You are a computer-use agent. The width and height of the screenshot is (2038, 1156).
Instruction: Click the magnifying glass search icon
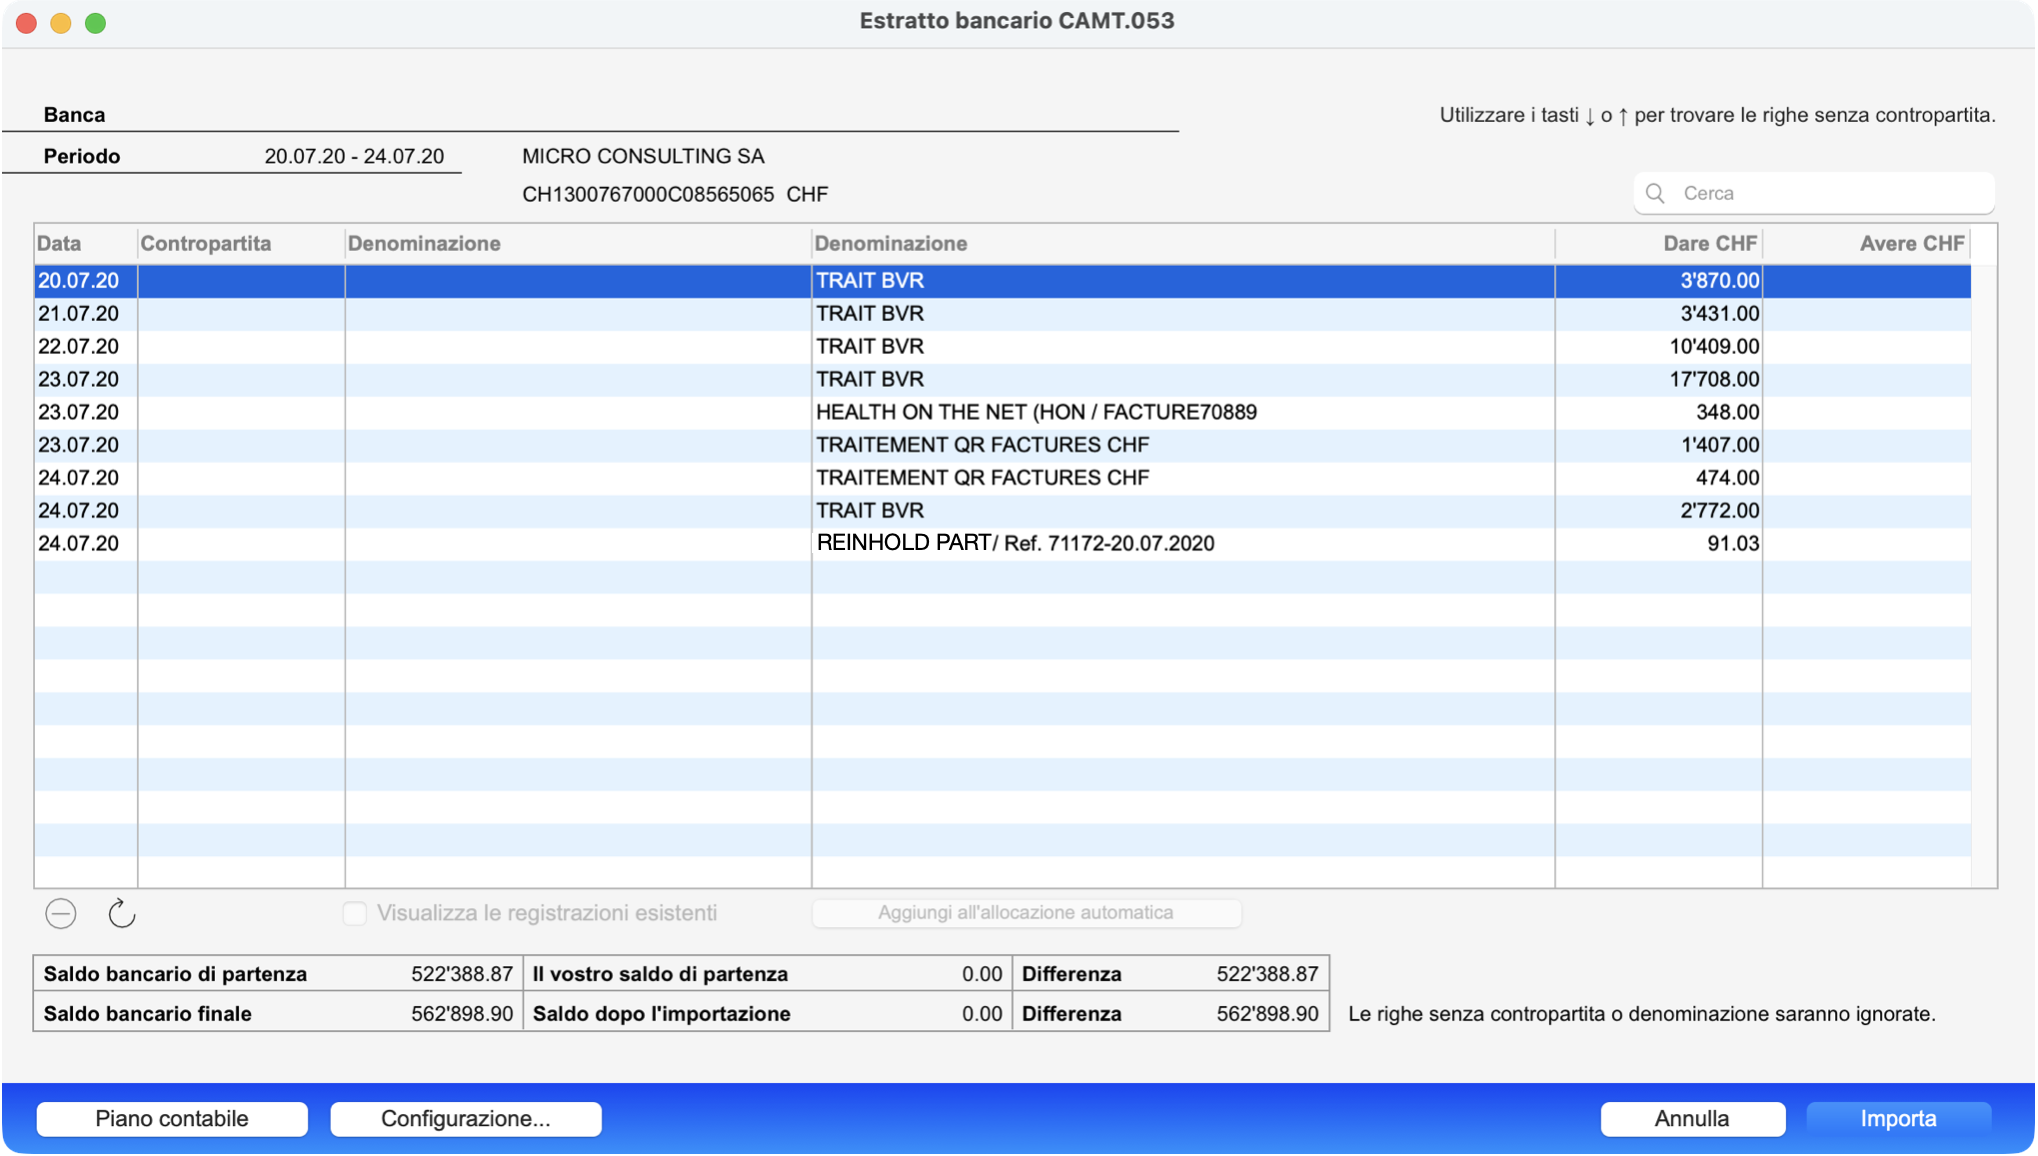[1656, 193]
